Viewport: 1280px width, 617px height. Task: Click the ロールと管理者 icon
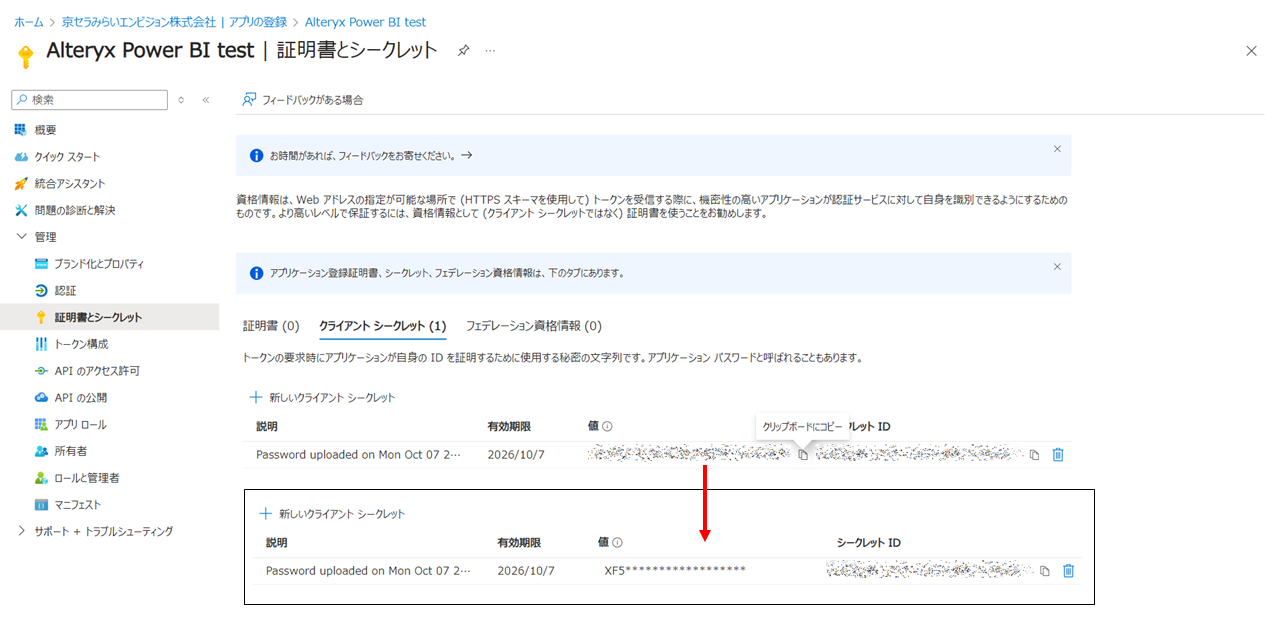point(41,478)
